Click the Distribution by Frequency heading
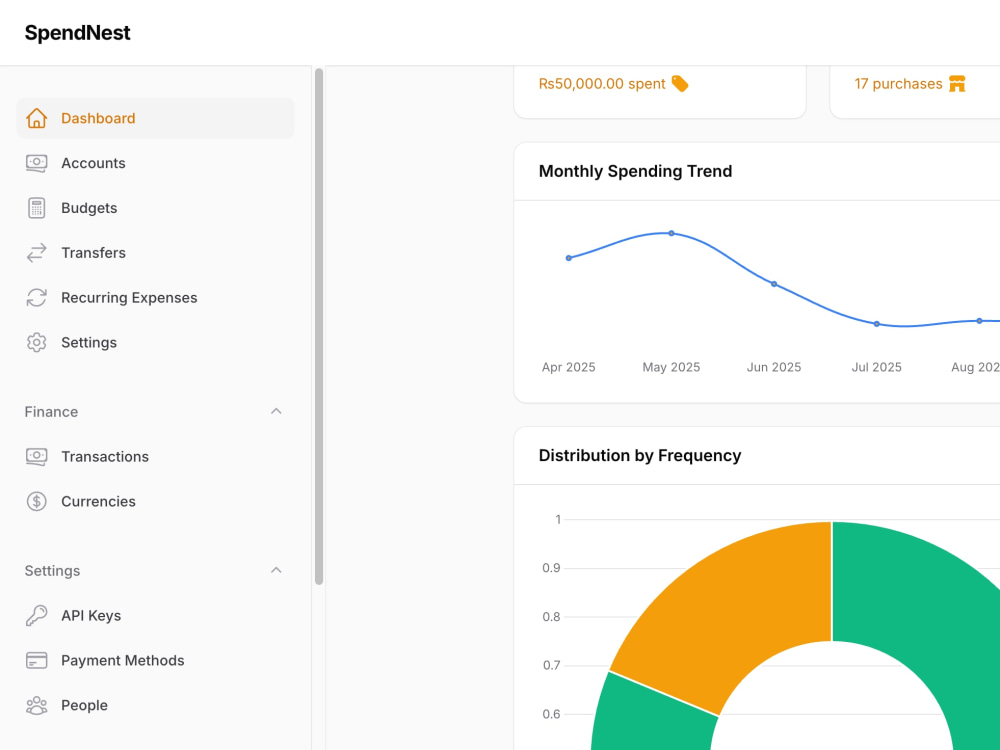This screenshot has width=1000, height=750. pyautogui.click(x=640, y=455)
